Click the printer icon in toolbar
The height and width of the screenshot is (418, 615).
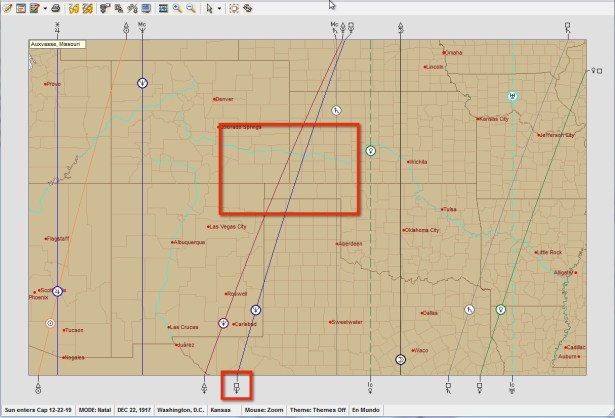point(56,8)
